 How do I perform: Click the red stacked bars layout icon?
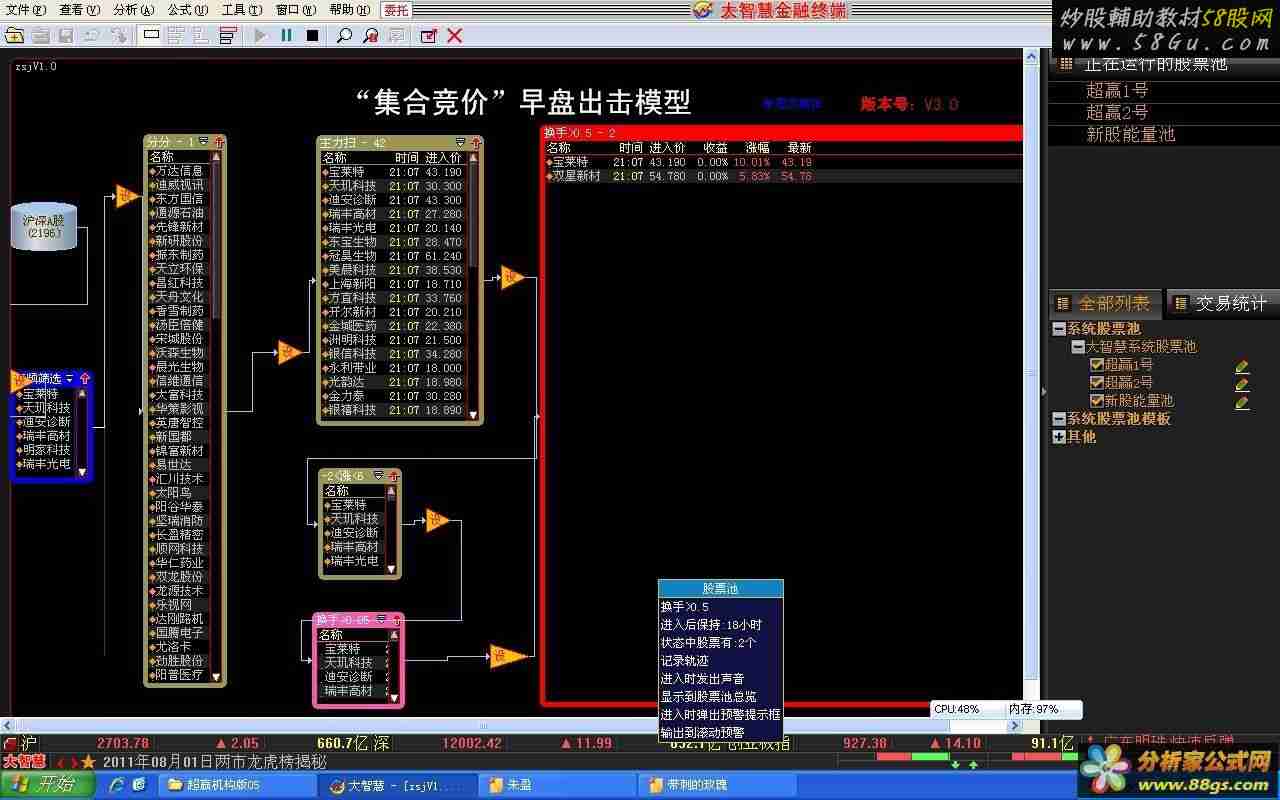coord(229,36)
